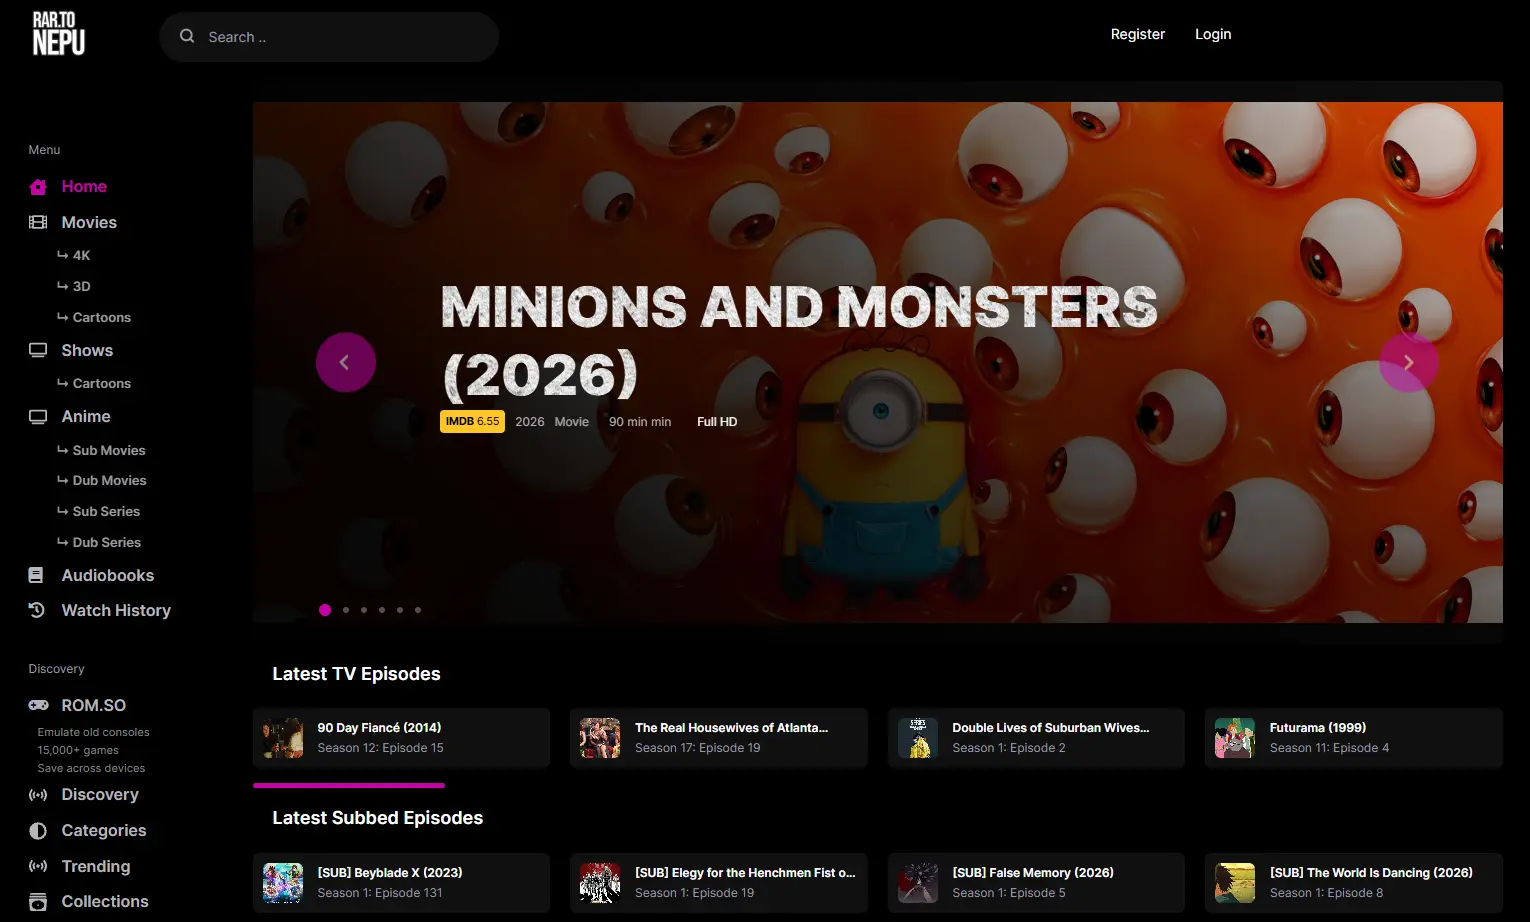Click the Register link
1530x922 pixels.
(x=1138, y=34)
